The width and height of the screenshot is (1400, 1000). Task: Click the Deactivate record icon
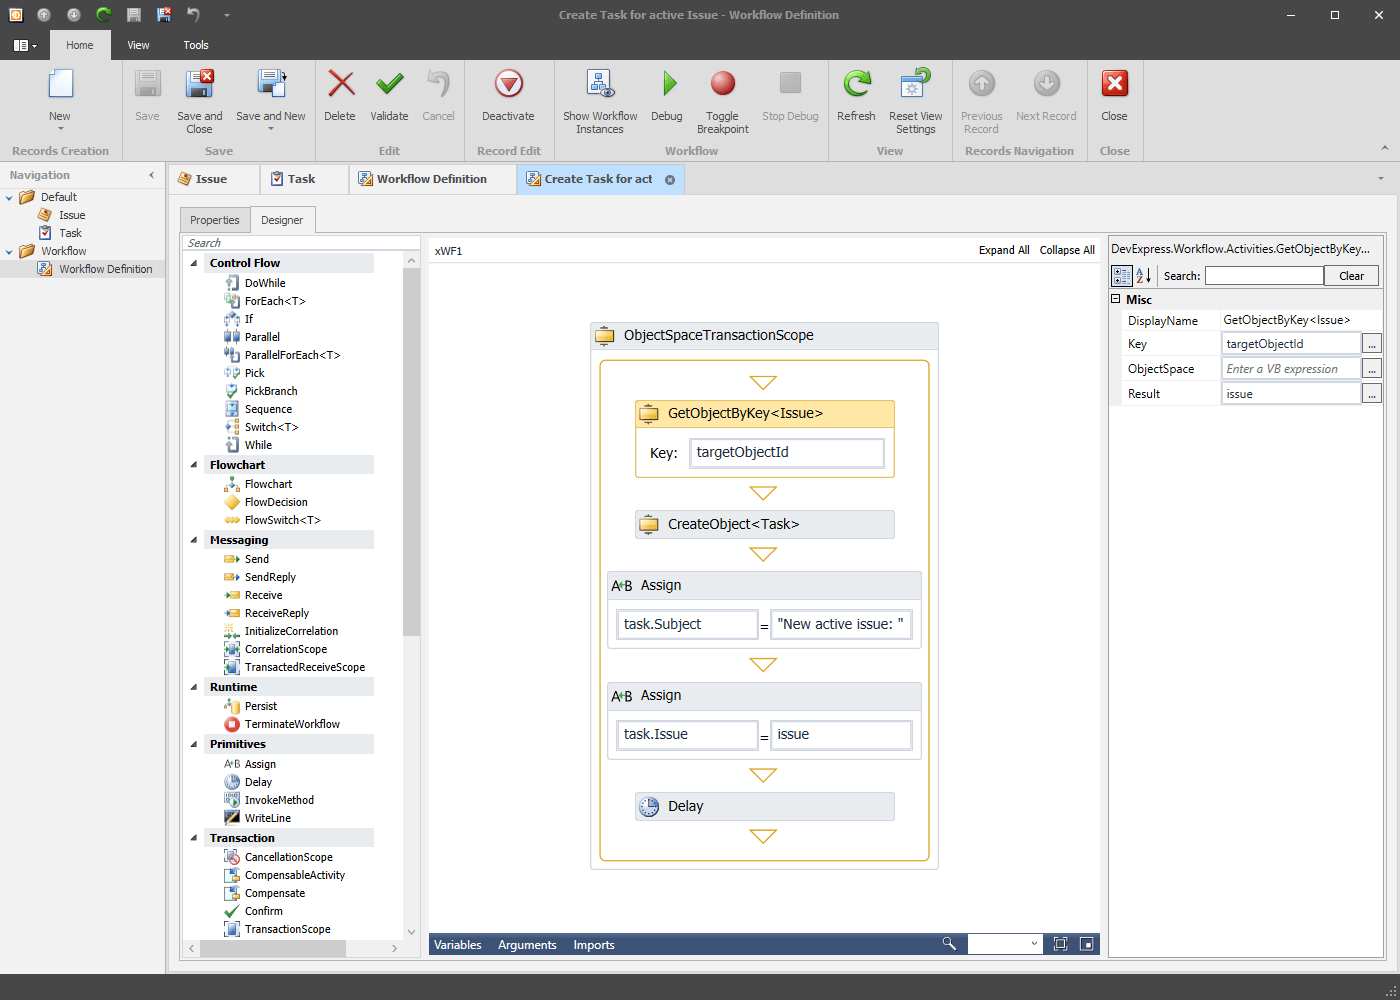point(508,85)
